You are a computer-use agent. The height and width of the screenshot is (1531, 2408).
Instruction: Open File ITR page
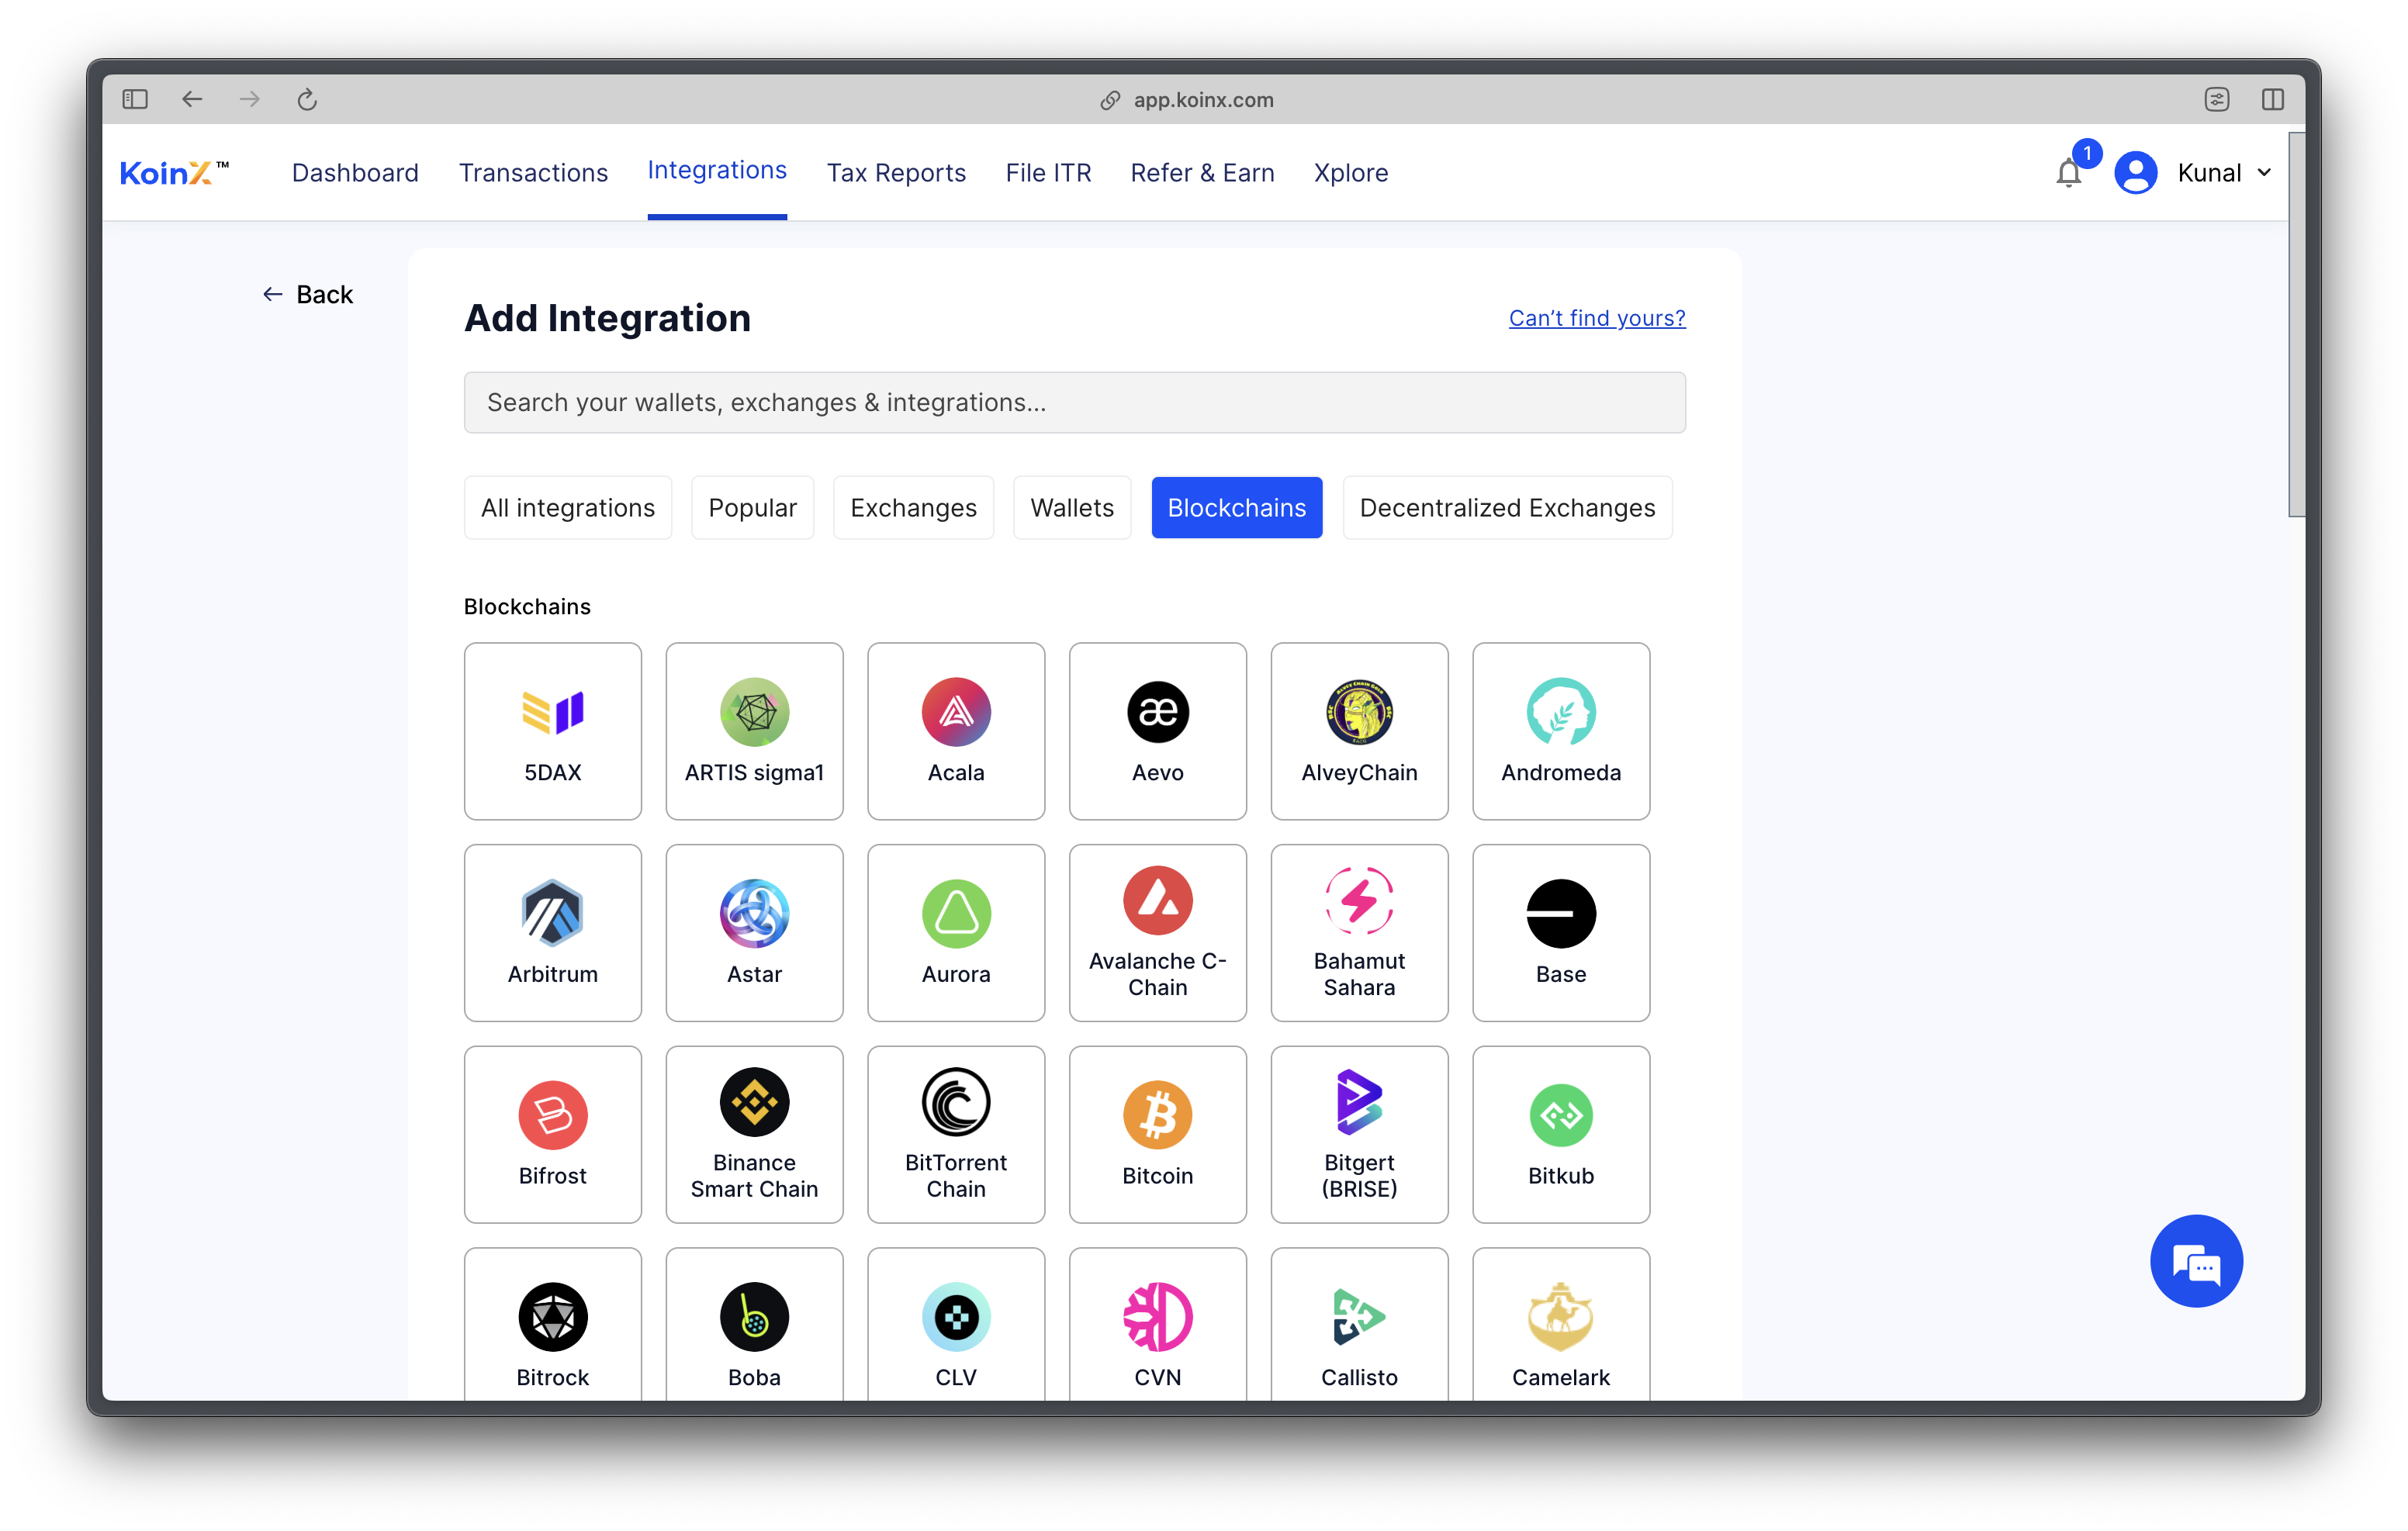click(x=1048, y=173)
